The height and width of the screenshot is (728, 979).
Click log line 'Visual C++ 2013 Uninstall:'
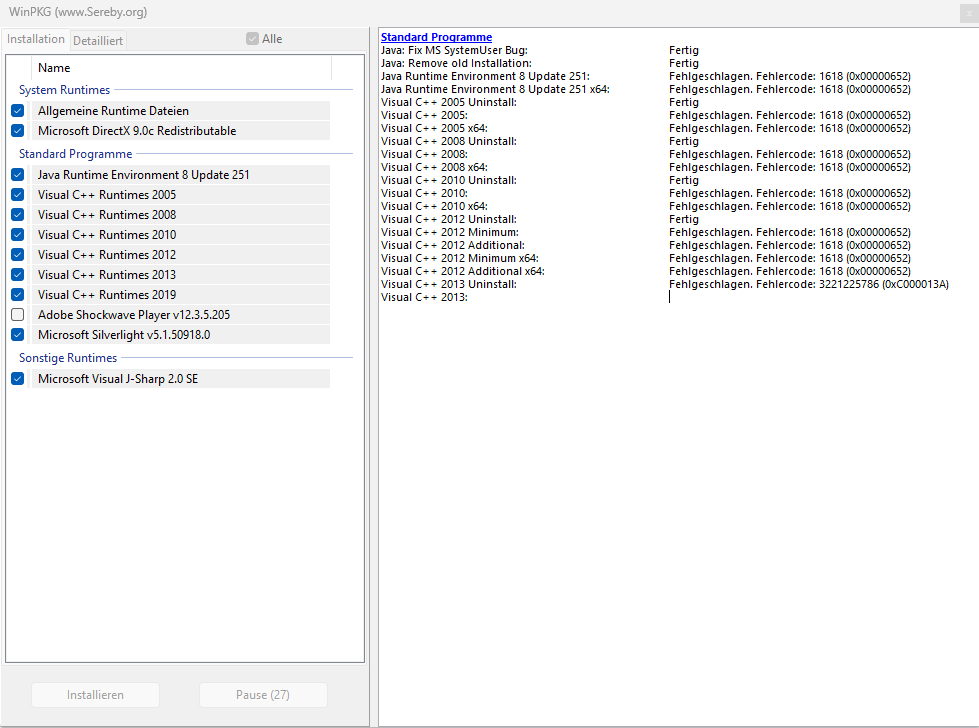coord(449,284)
